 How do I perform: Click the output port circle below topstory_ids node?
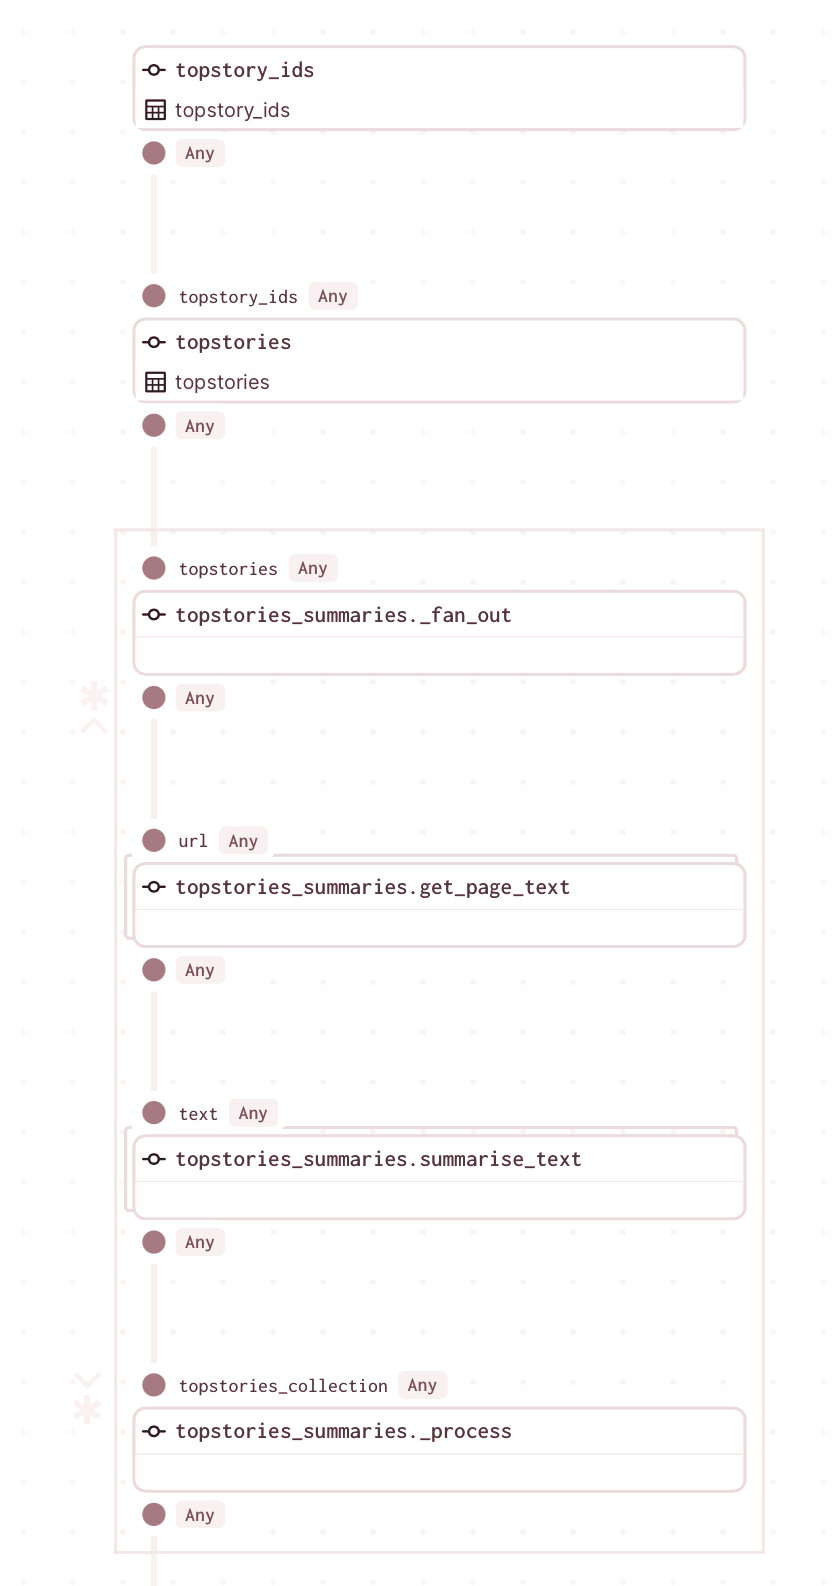tap(154, 153)
